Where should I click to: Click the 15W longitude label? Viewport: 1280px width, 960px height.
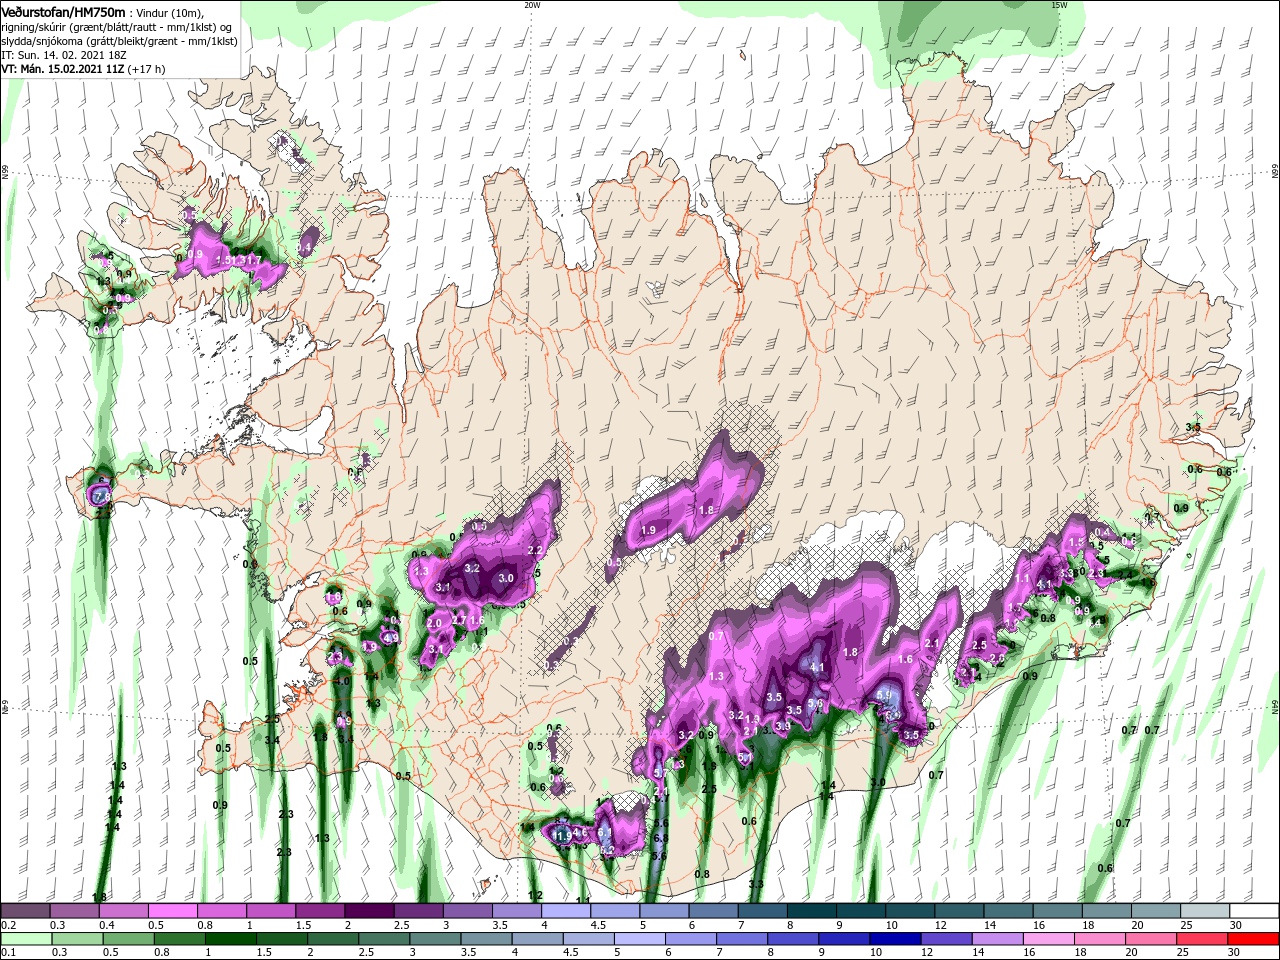tap(1059, 5)
